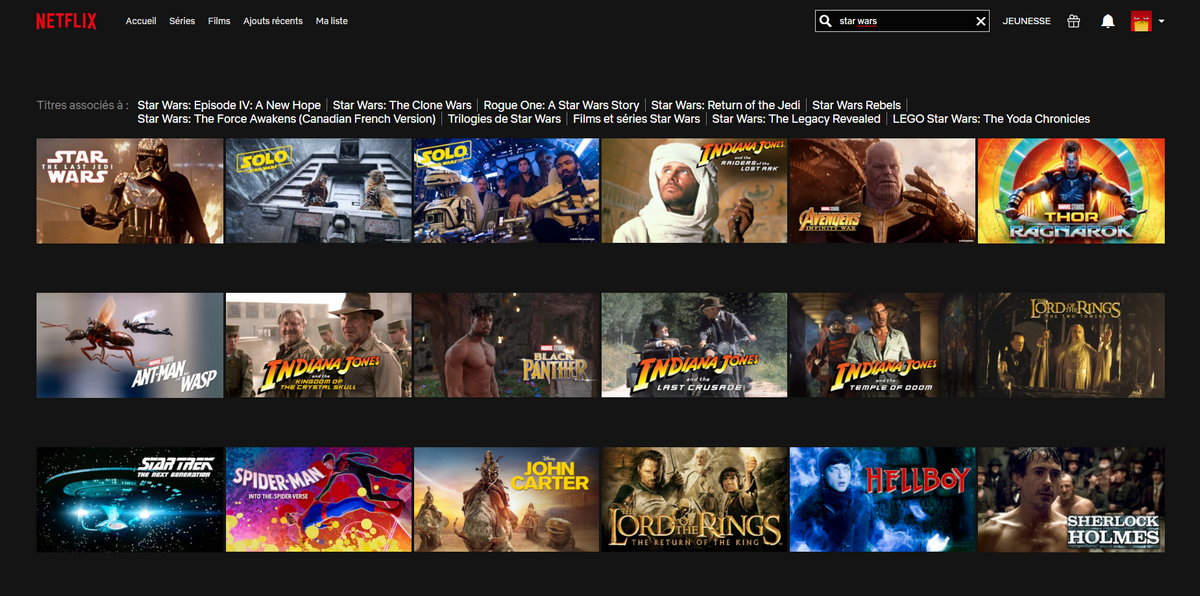Select Lord of the Rings Two Towers thumbnail
The width and height of the screenshot is (1200, 596).
(x=1071, y=345)
